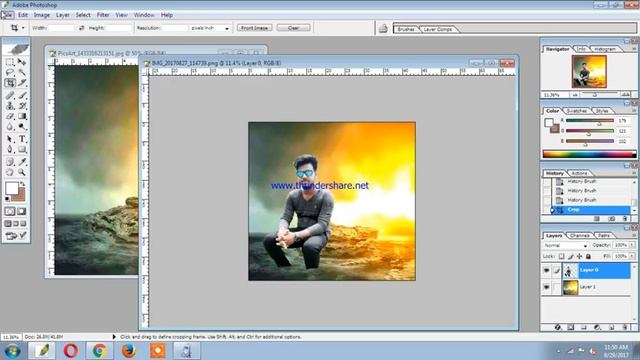This screenshot has width=640, height=360.
Task: Select the Healing Brush tool
Action: click(10, 96)
